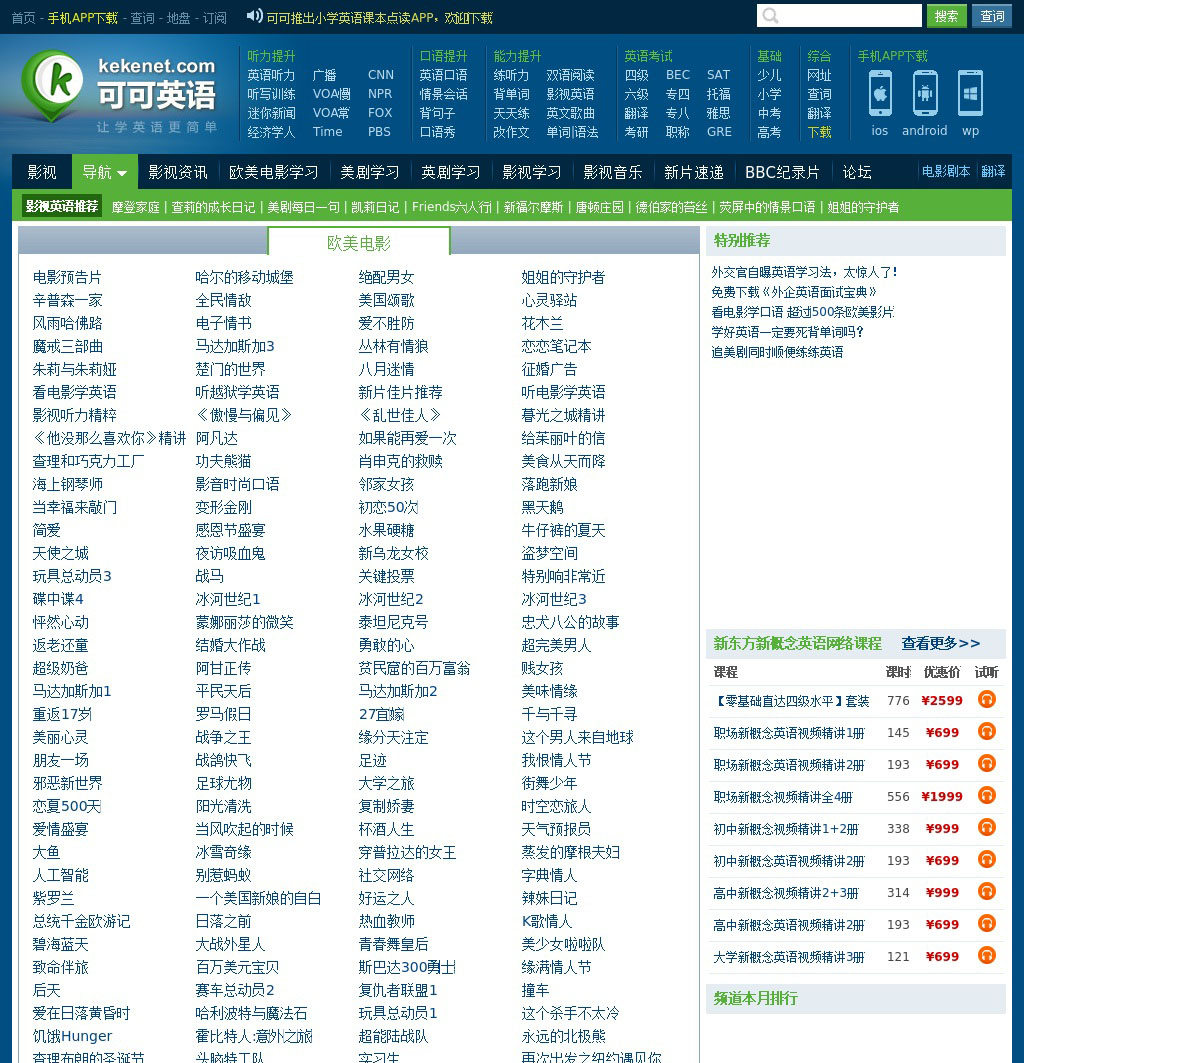Open the 美剧学习 menu item
The height and width of the screenshot is (1063, 1200).
[369, 172]
